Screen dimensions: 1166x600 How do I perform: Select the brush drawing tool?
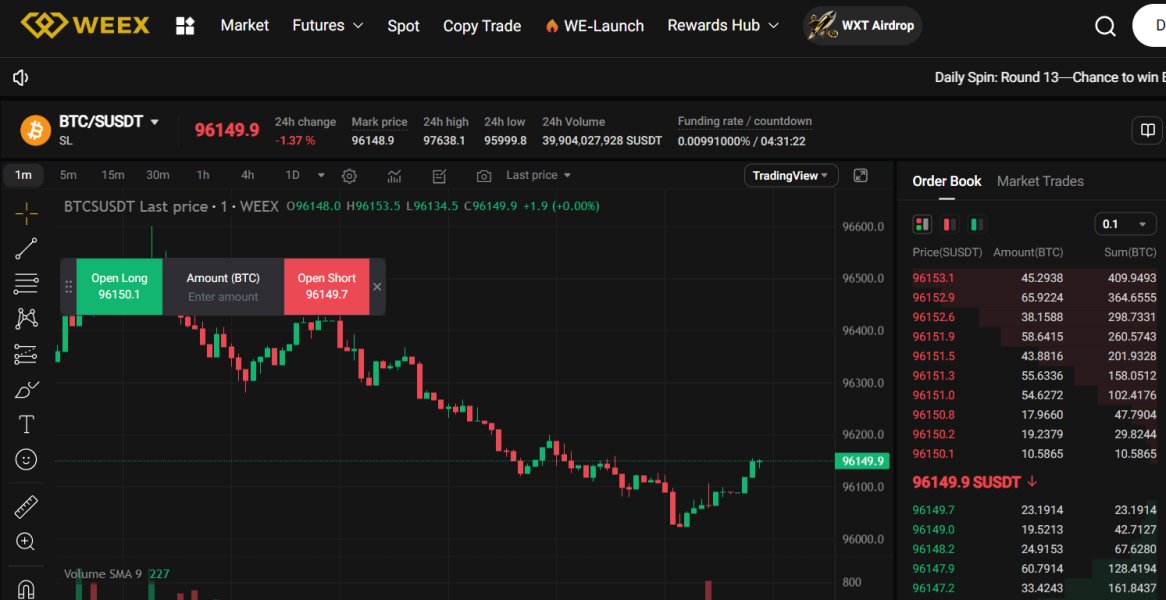[x=26, y=389]
